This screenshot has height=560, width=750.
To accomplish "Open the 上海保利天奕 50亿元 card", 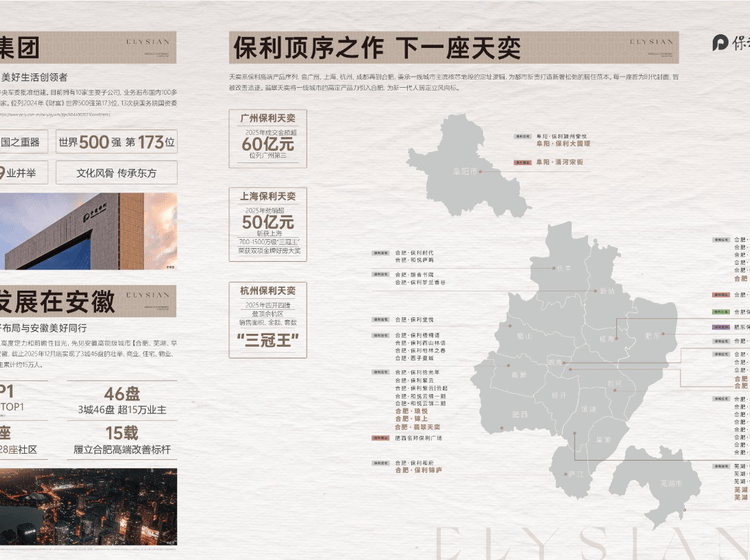I will coord(267,224).
